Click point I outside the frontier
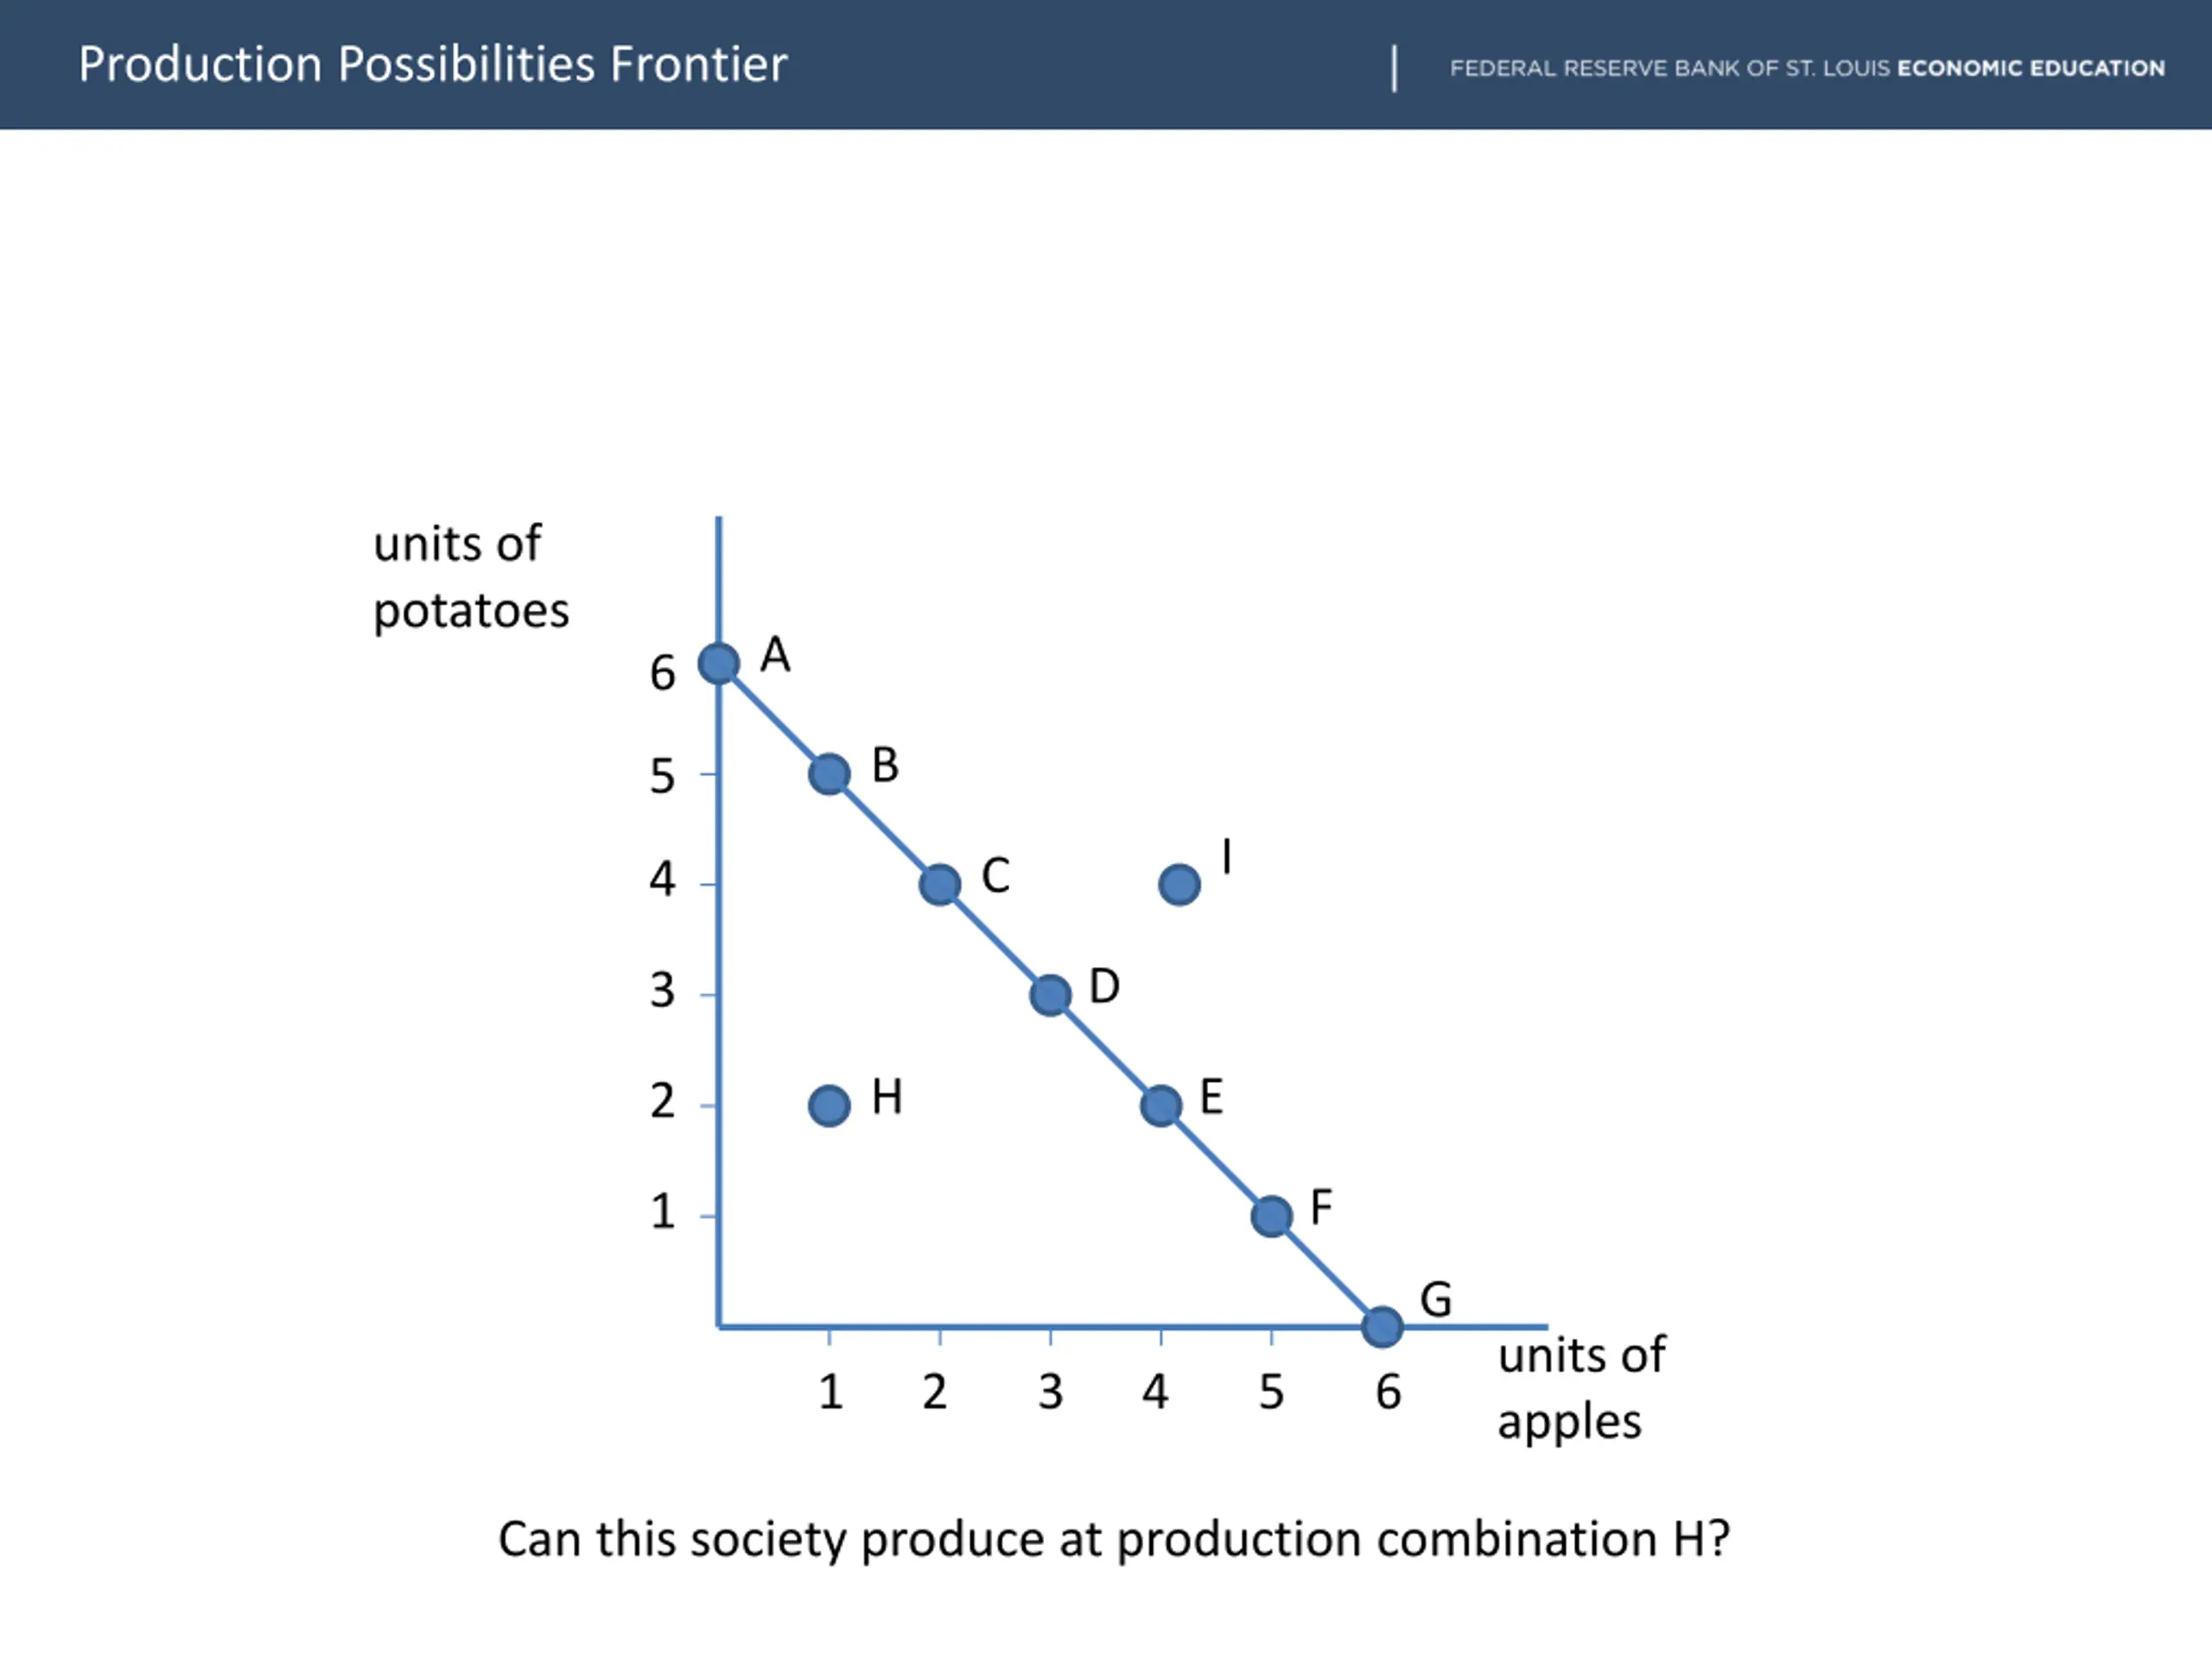 1180,884
